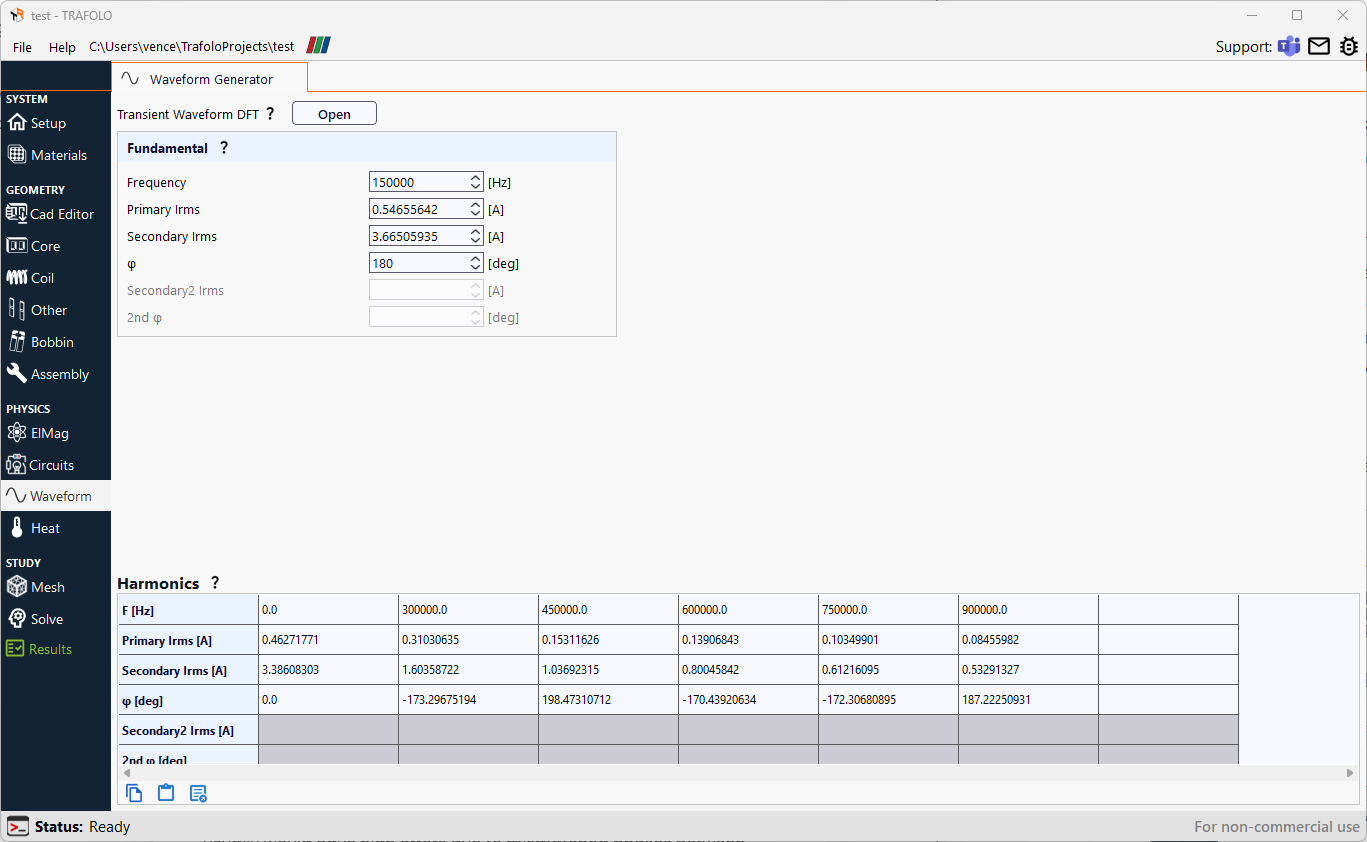
Task: Select the 300000.0 frequency cell
Action: (468, 610)
